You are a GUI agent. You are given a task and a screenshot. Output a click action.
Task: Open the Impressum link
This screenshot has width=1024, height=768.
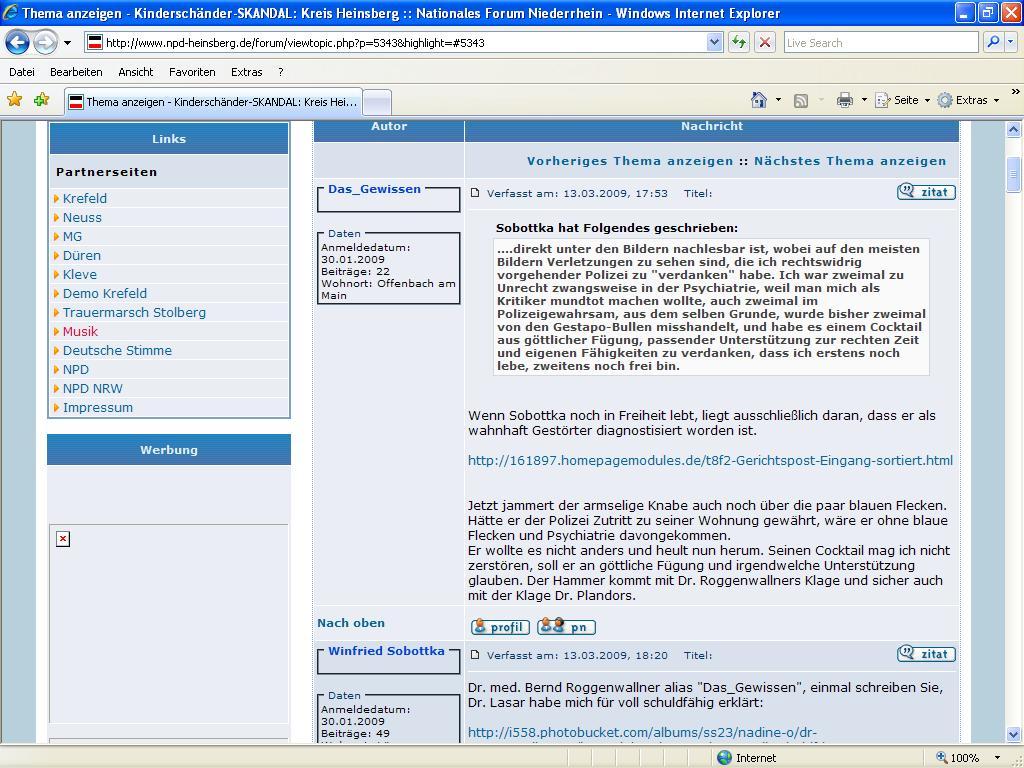97,408
